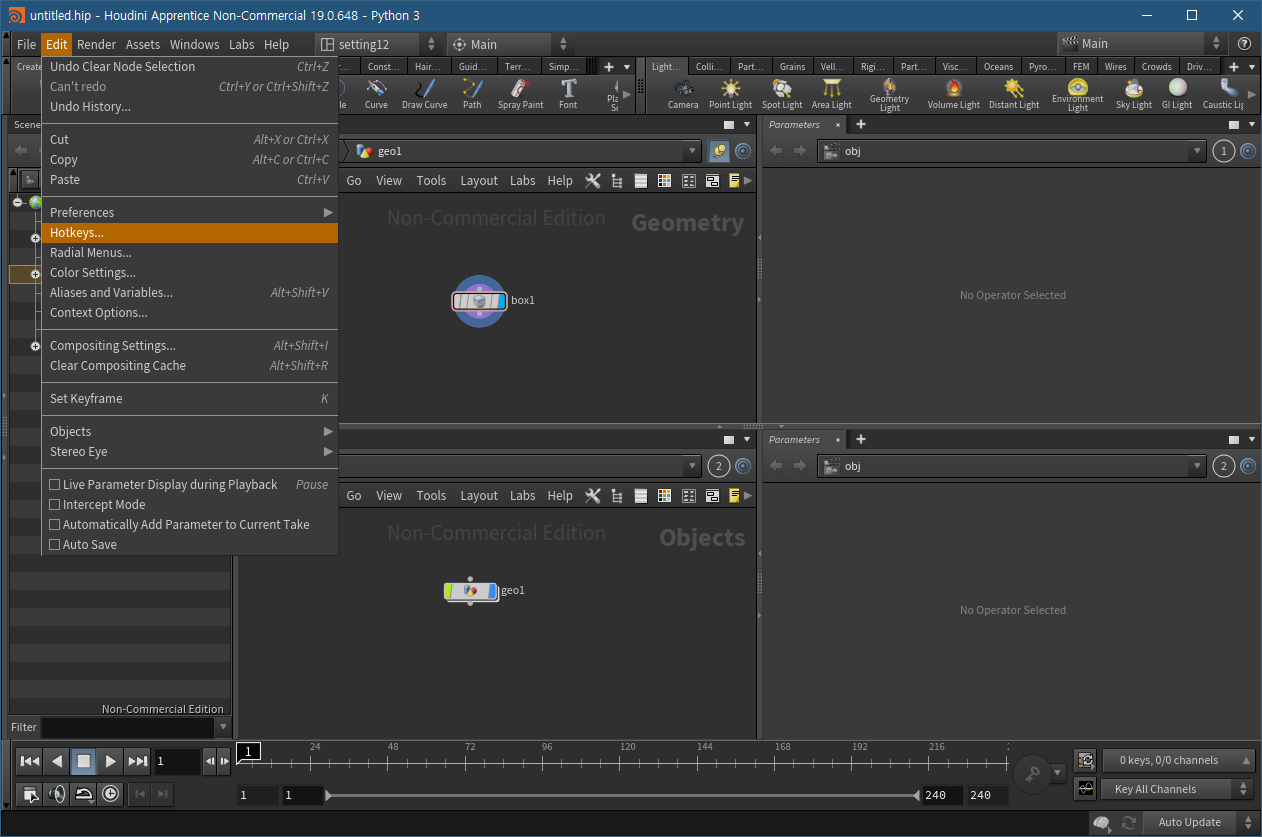Switch to the Crowds shelf tab
This screenshot has width=1262, height=837.
pyautogui.click(x=1156, y=67)
